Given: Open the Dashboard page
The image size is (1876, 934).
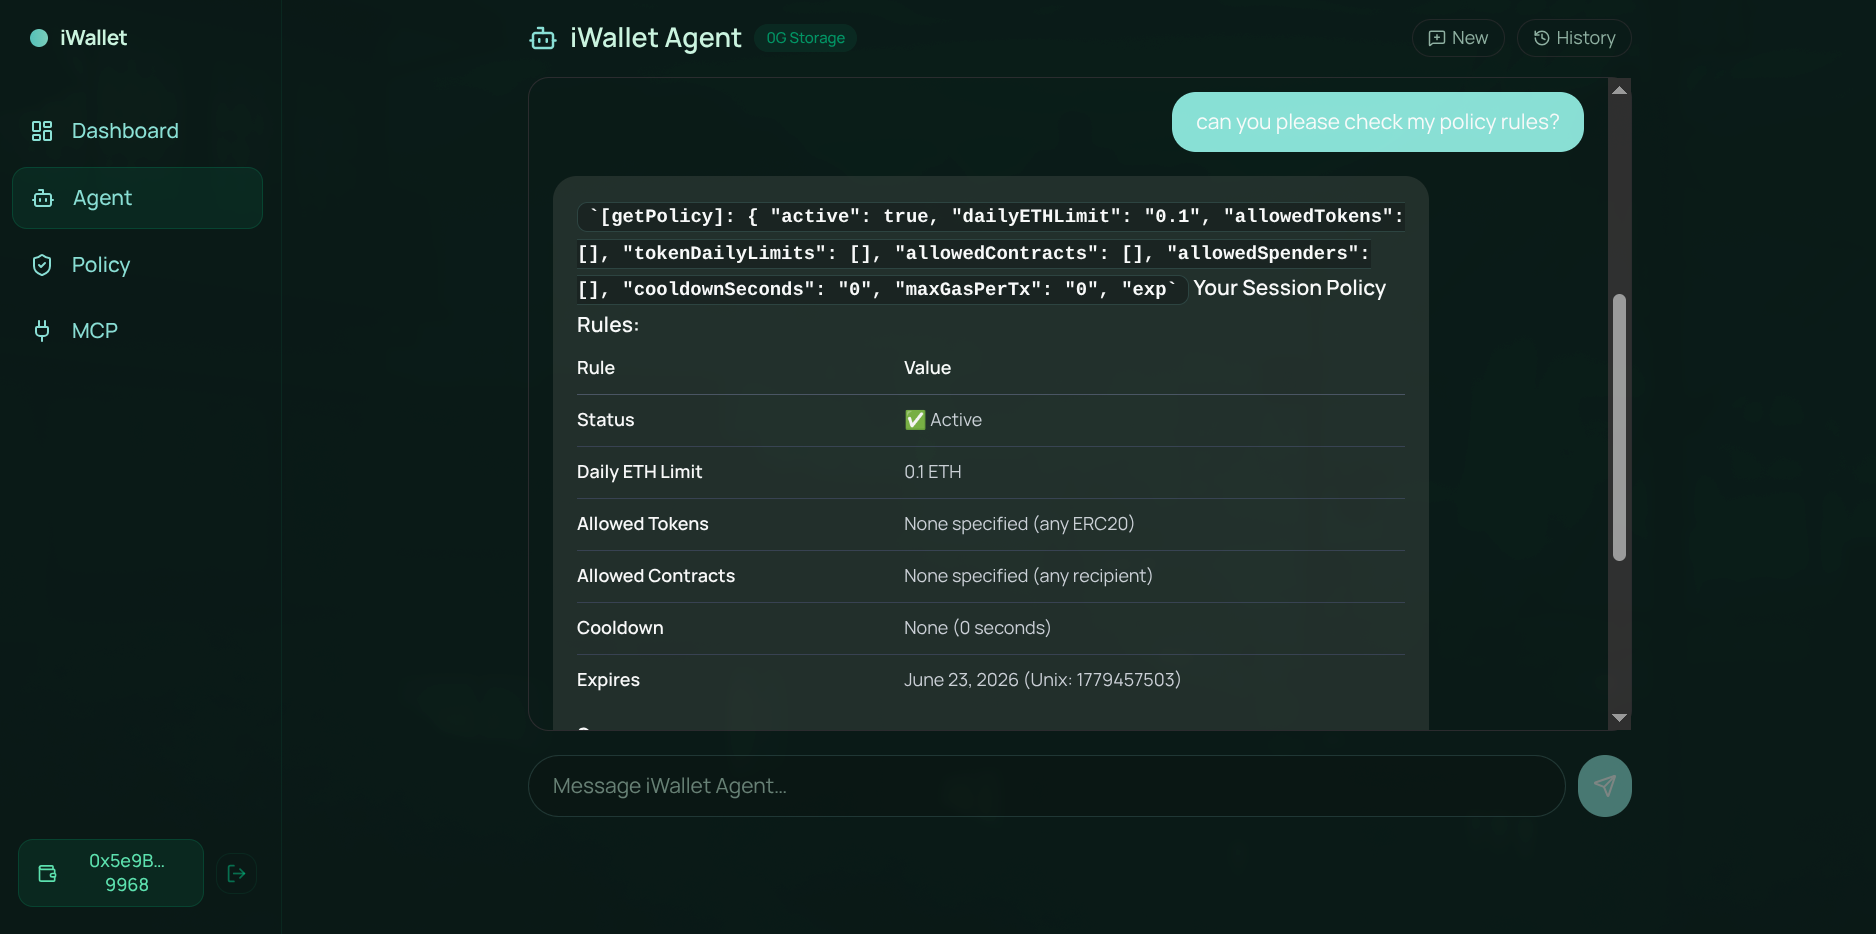Looking at the screenshot, I should tap(137, 131).
